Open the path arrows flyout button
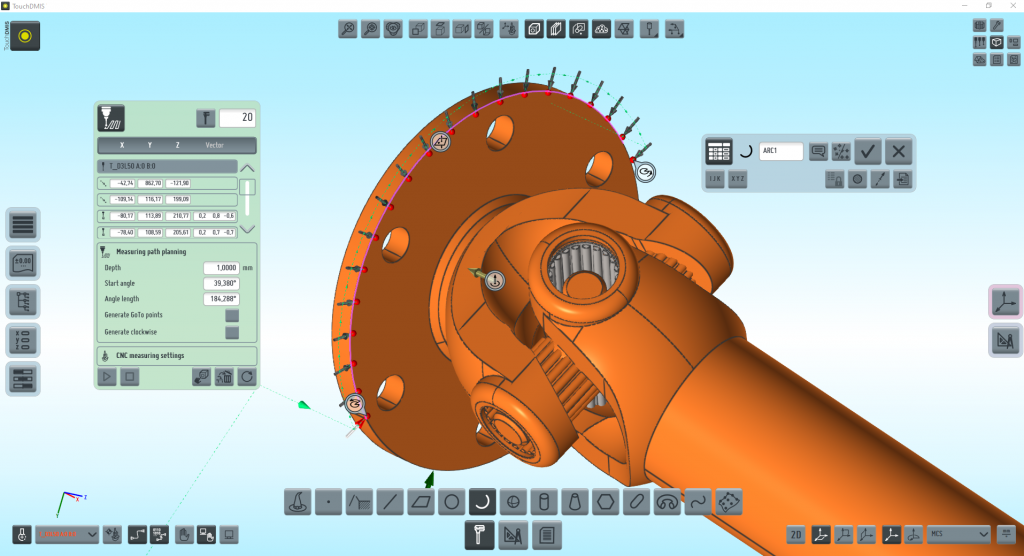 point(674,29)
